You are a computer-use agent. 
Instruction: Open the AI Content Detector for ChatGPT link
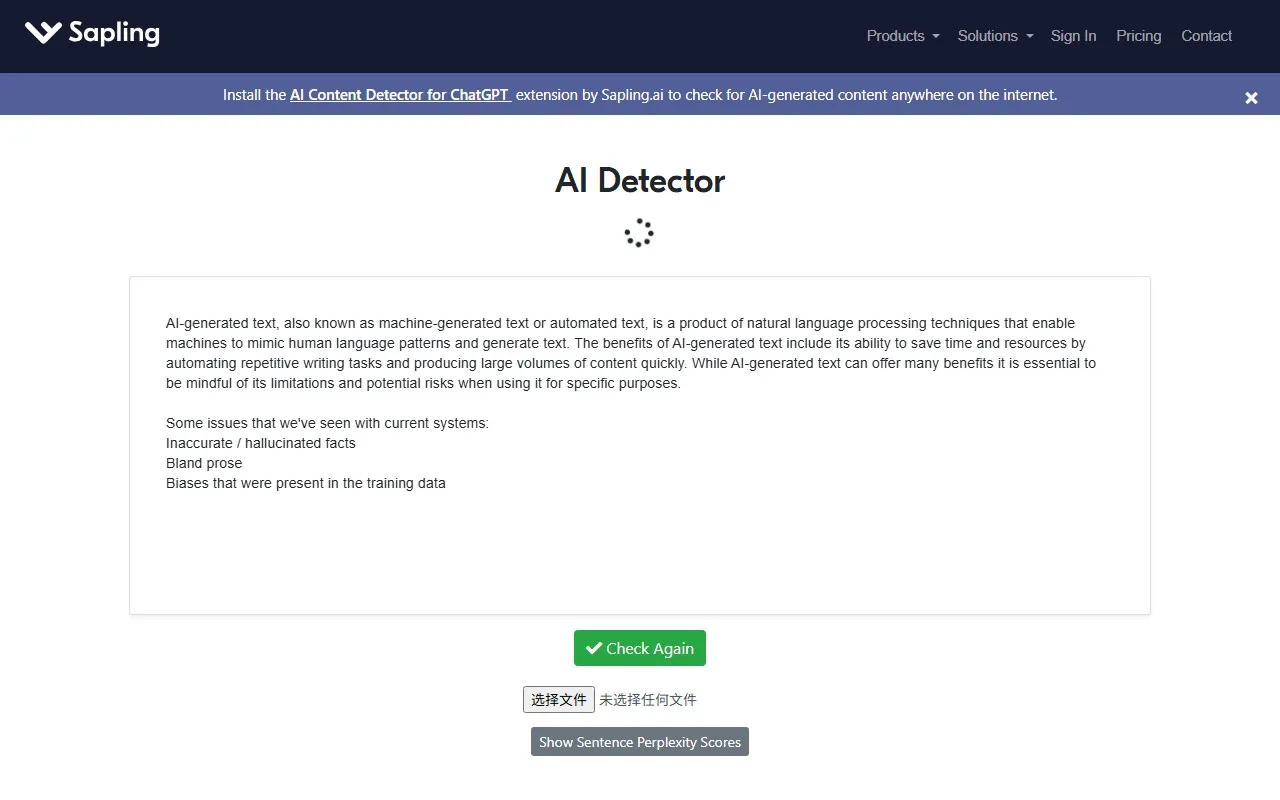click(399, 95)
